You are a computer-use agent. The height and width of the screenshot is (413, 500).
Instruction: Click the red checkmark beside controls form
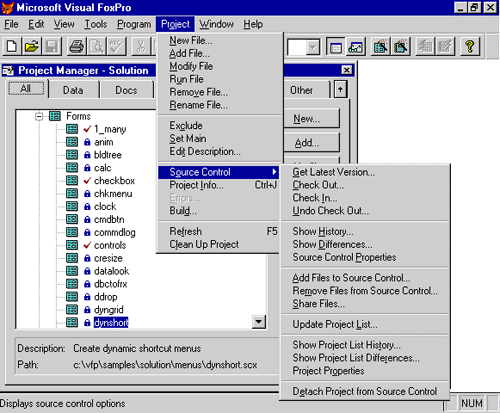(x=87, y=245)
